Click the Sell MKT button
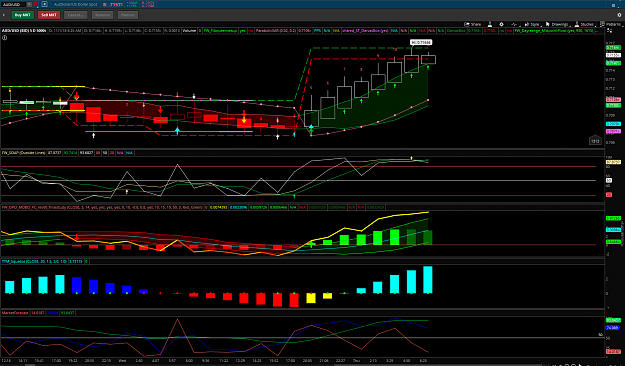625x366 pixels. click(49, 15)
